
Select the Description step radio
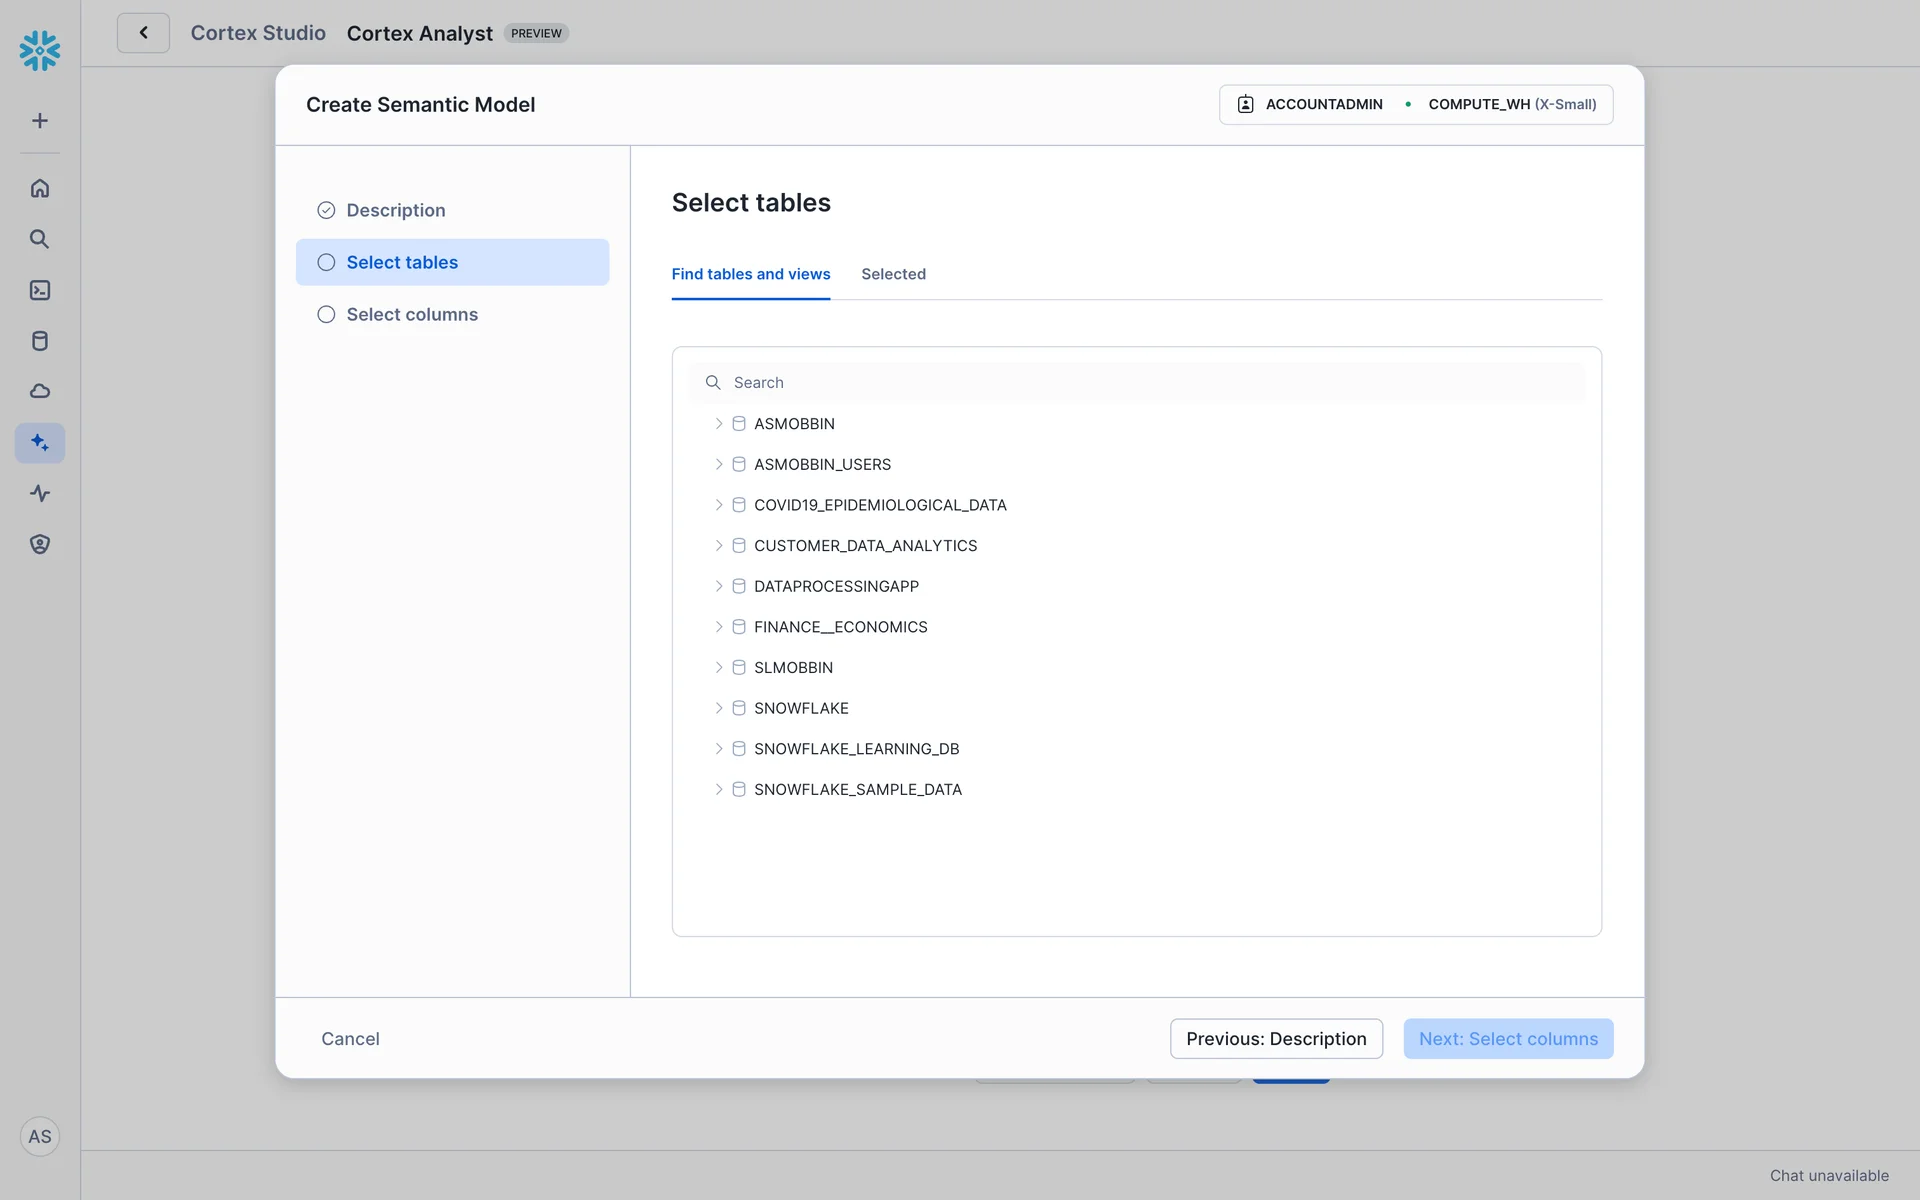pos(326,210)
